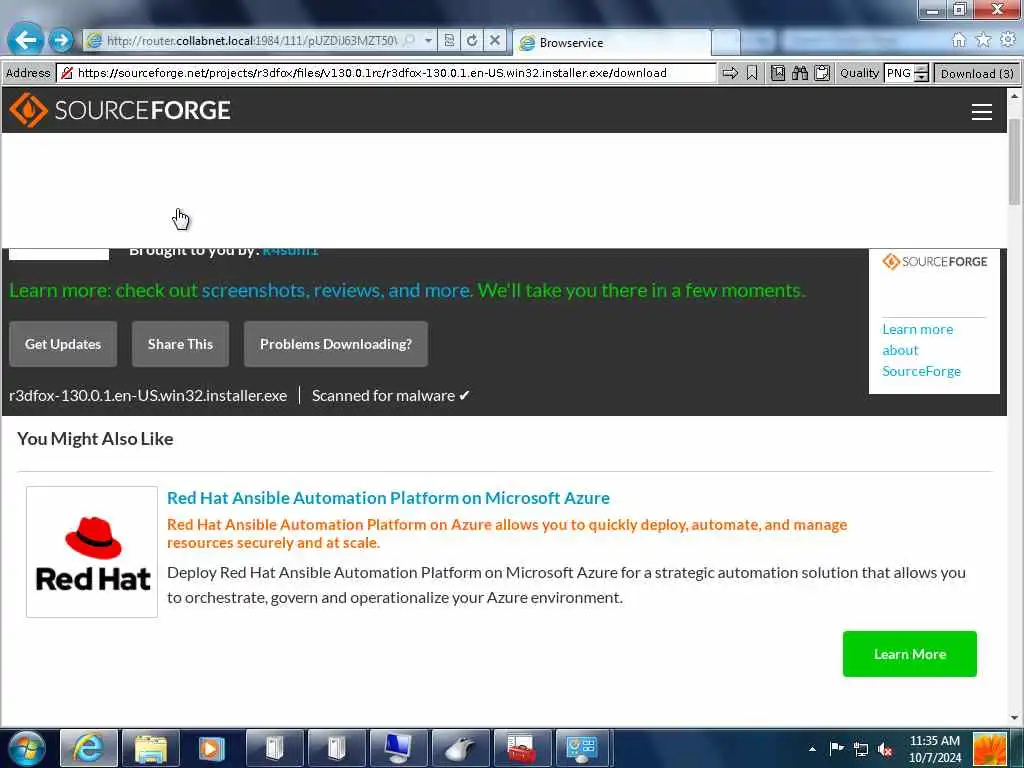
Task: Click the IE router.collabnet.local address field
Action: point(251,40)
